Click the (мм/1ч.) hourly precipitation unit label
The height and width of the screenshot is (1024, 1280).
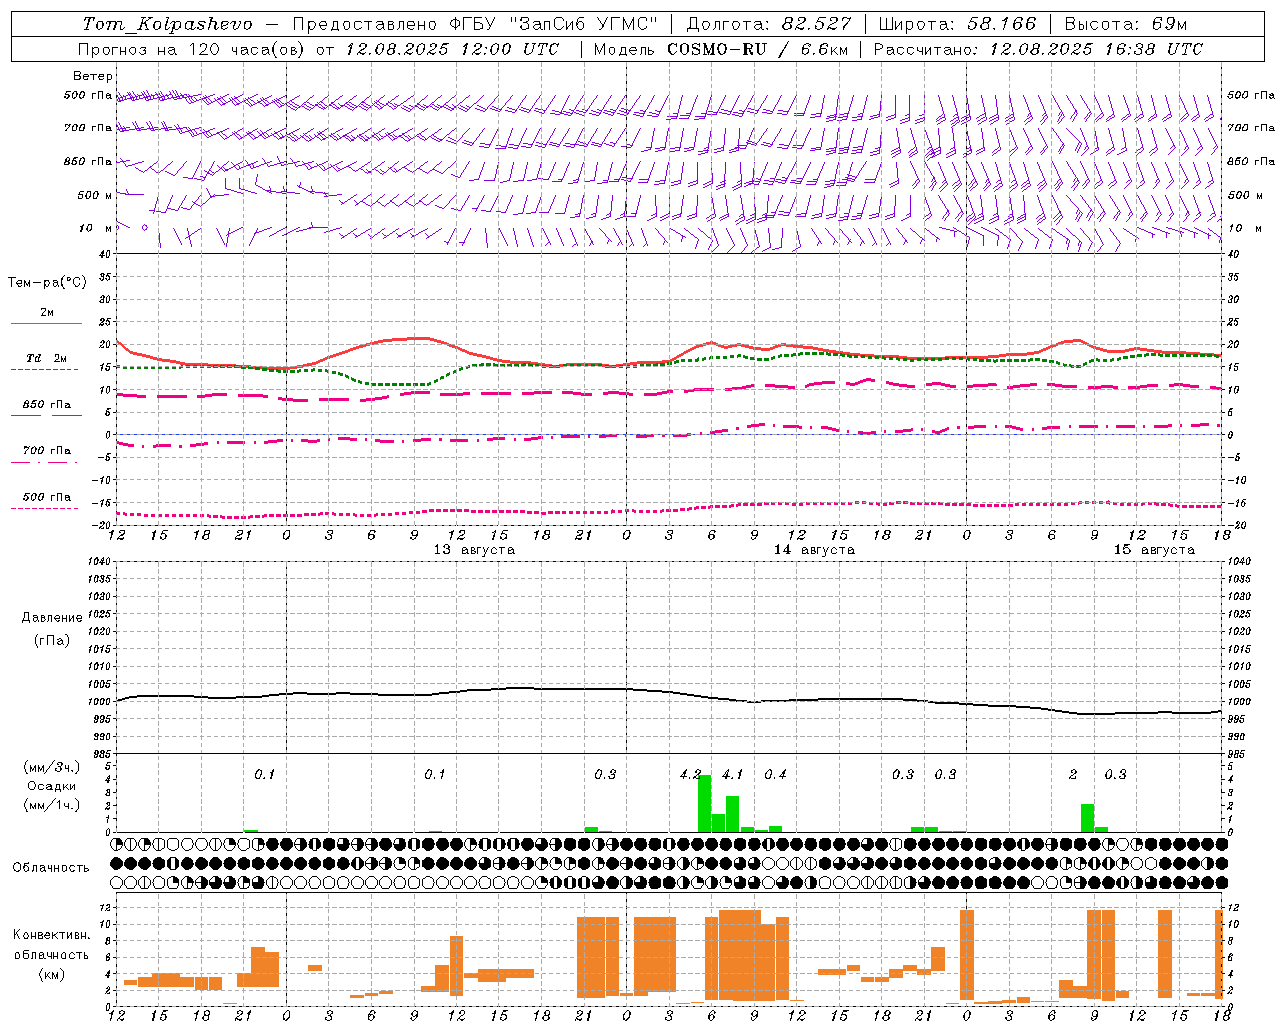(x=52, y=805)
